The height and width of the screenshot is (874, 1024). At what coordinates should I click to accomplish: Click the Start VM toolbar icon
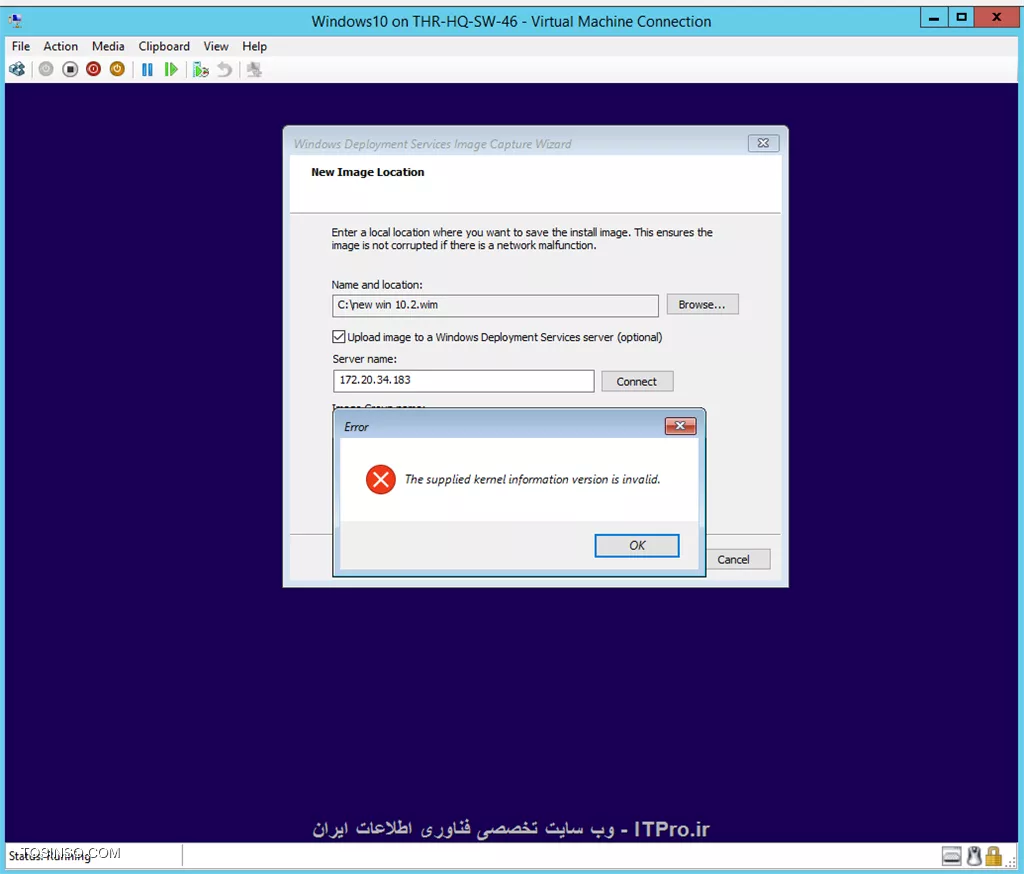(46, 69)
